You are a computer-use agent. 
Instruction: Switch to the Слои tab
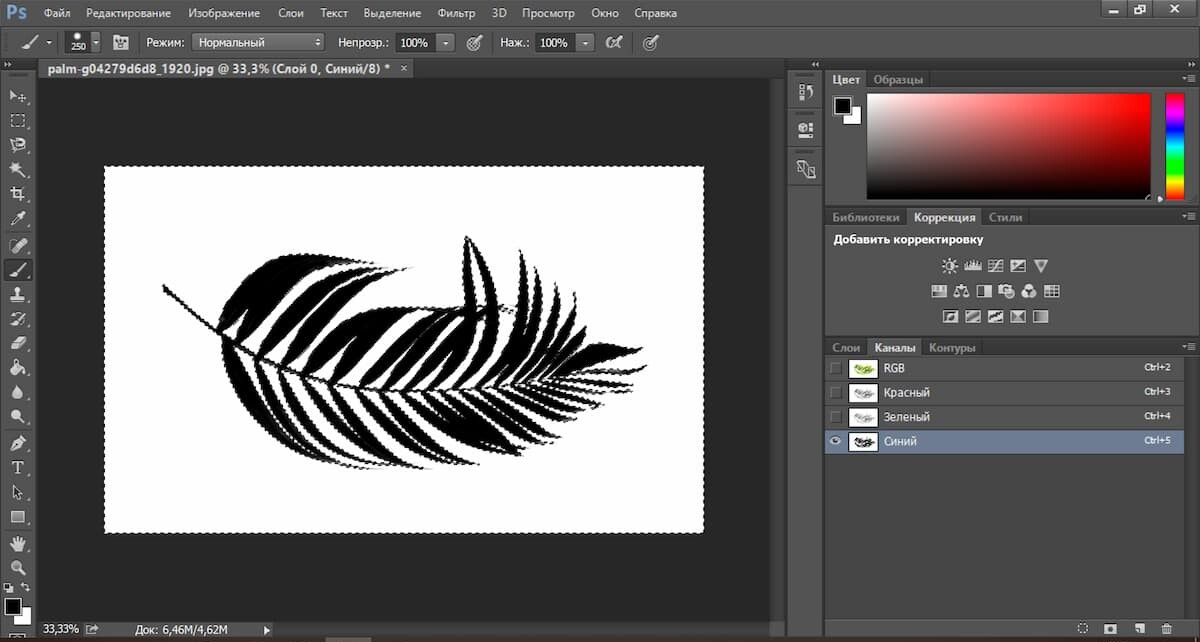point(846,347)
